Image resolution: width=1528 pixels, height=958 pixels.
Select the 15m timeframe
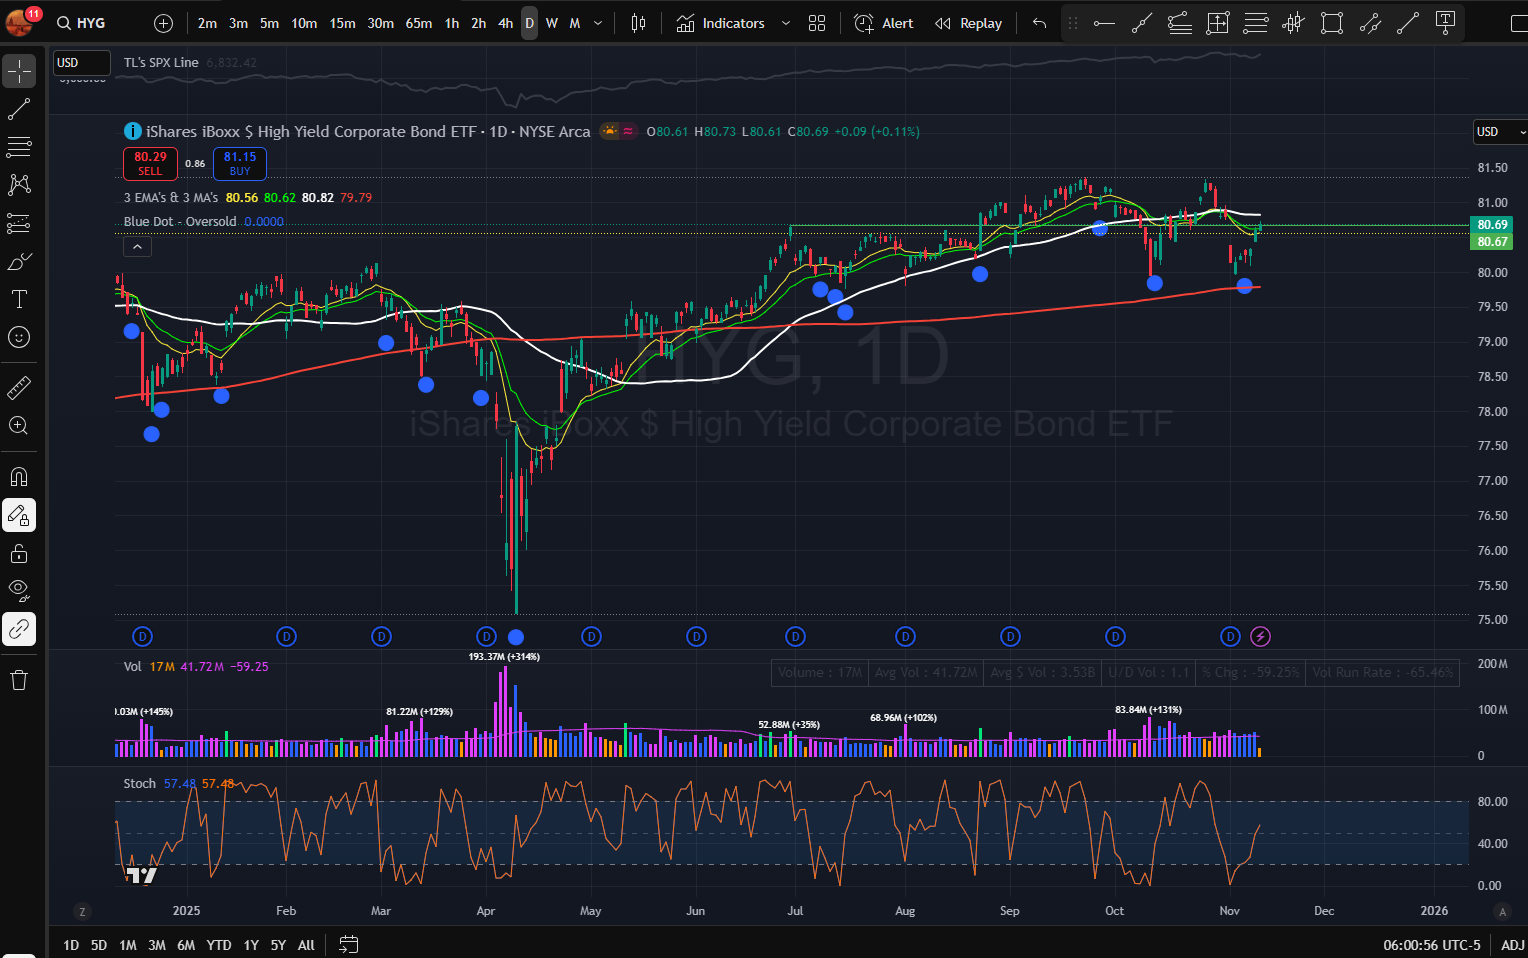[342, 23]
